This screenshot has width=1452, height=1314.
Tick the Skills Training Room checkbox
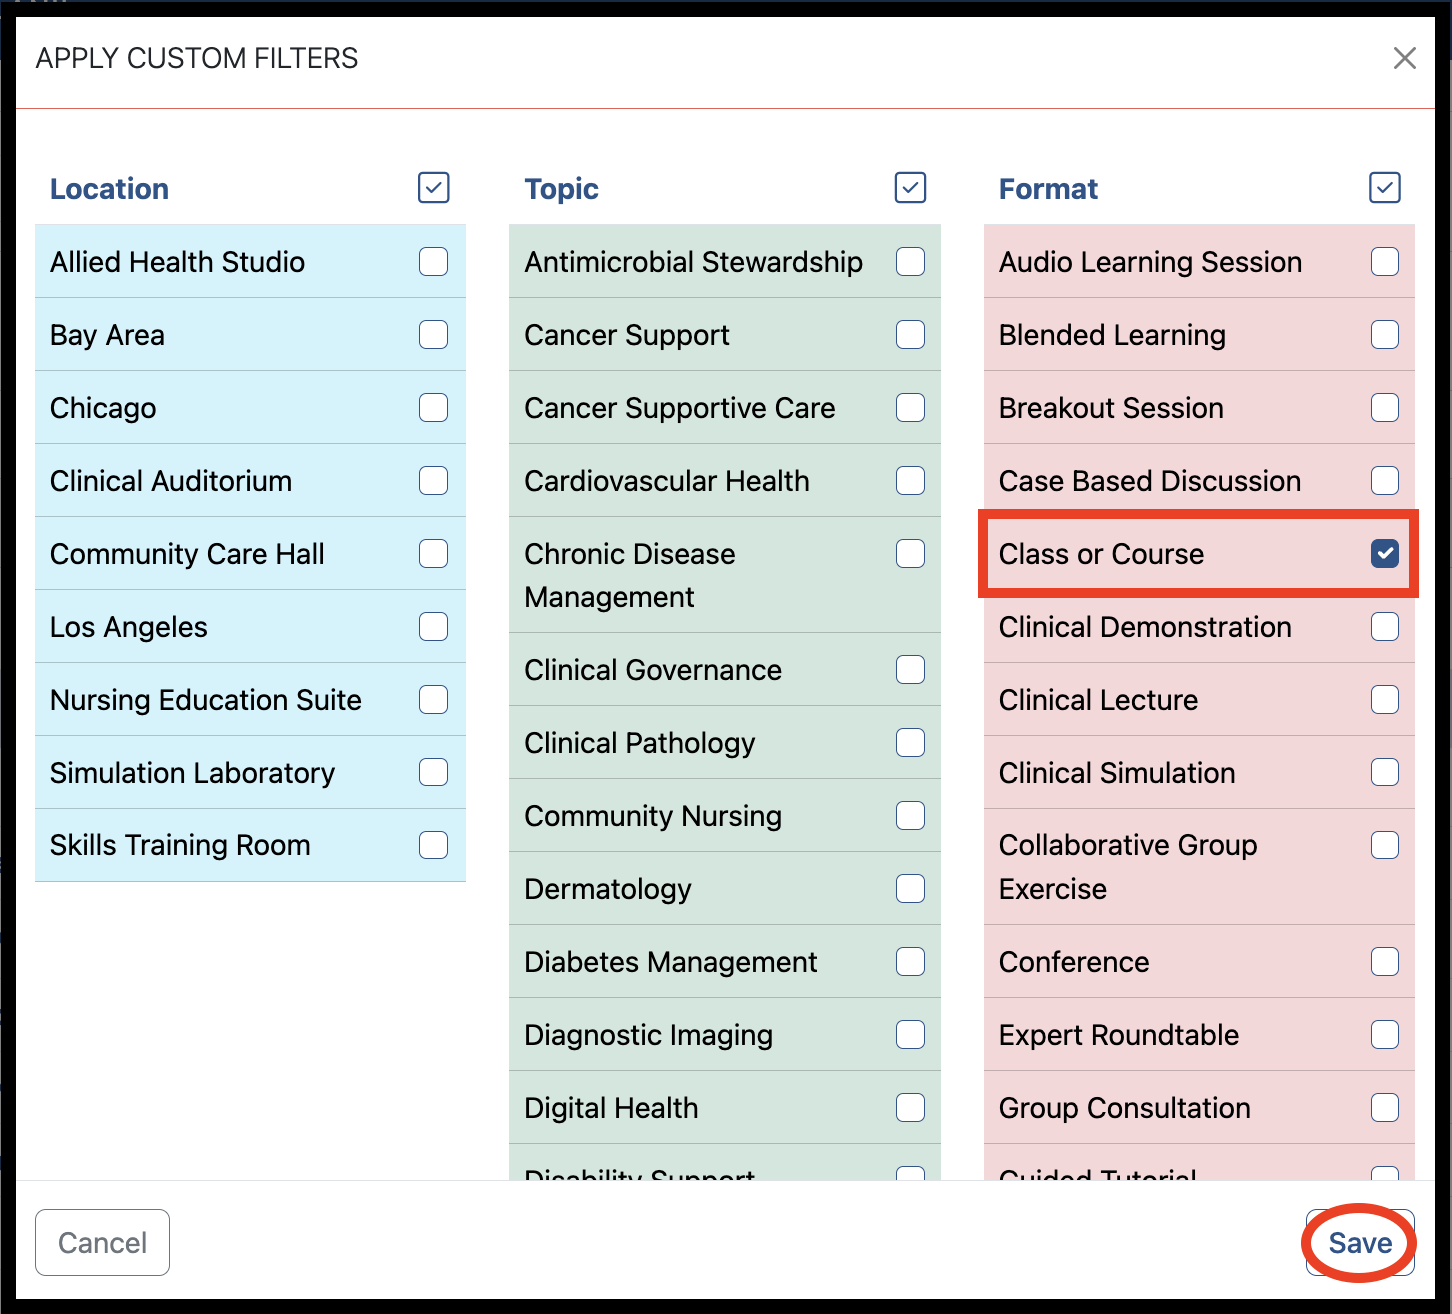click(x=434, y=845)
